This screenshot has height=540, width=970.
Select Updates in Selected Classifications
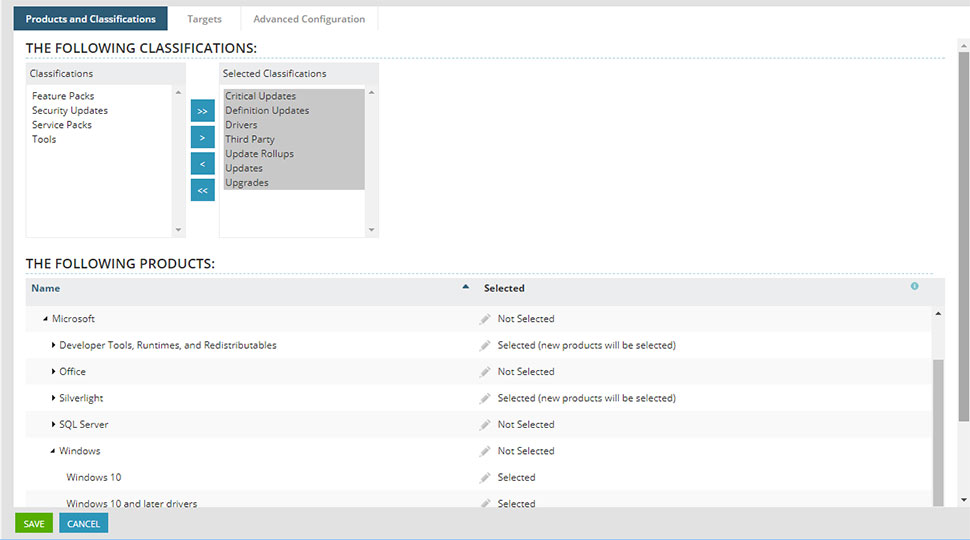pyautogui.click(x=244, y=168)
